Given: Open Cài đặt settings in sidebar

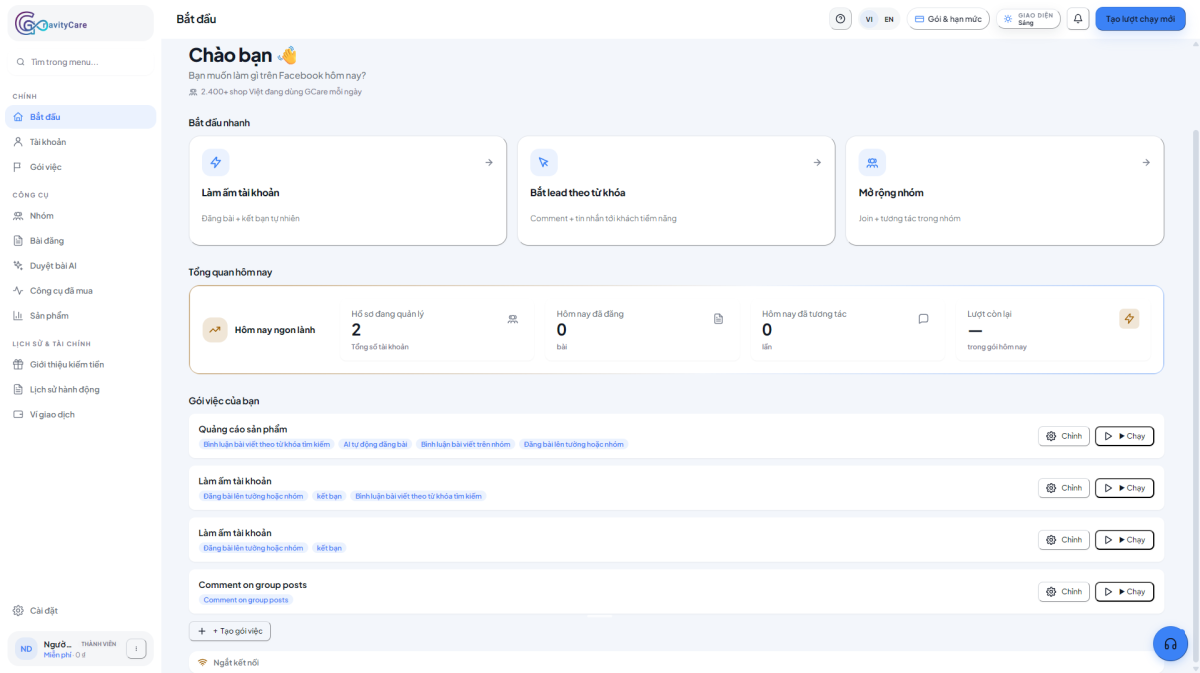Looking at the screenshot, I should [81, 611].
